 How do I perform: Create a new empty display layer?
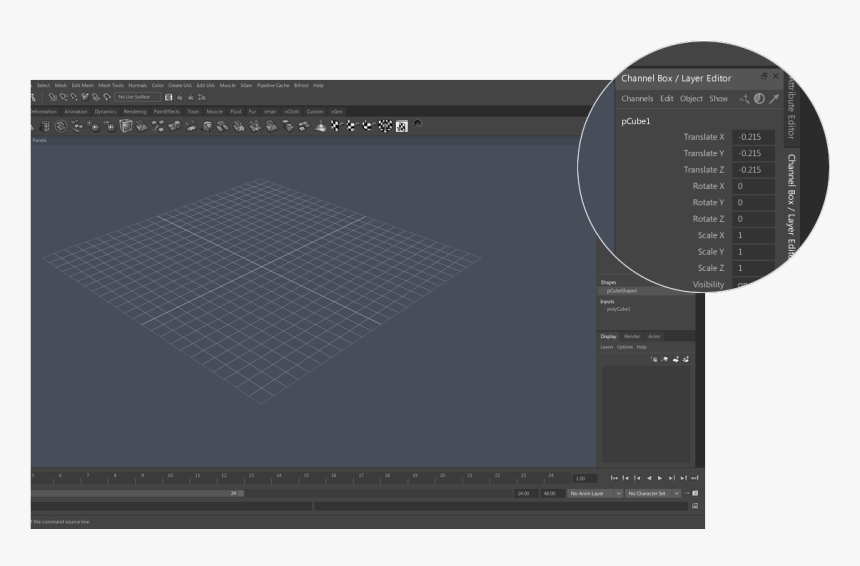pyautogui.click(x=675, y=359)
